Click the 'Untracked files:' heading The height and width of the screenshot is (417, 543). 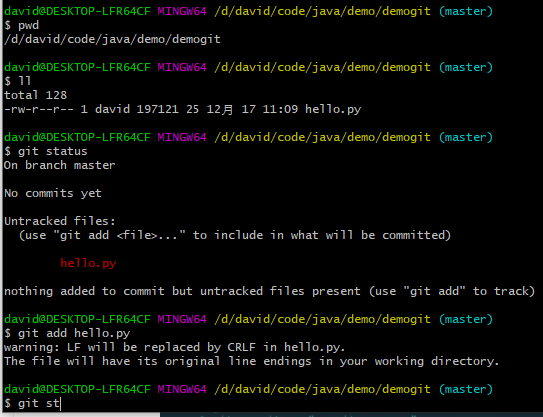pyautogui.click(x=60, y=221)
